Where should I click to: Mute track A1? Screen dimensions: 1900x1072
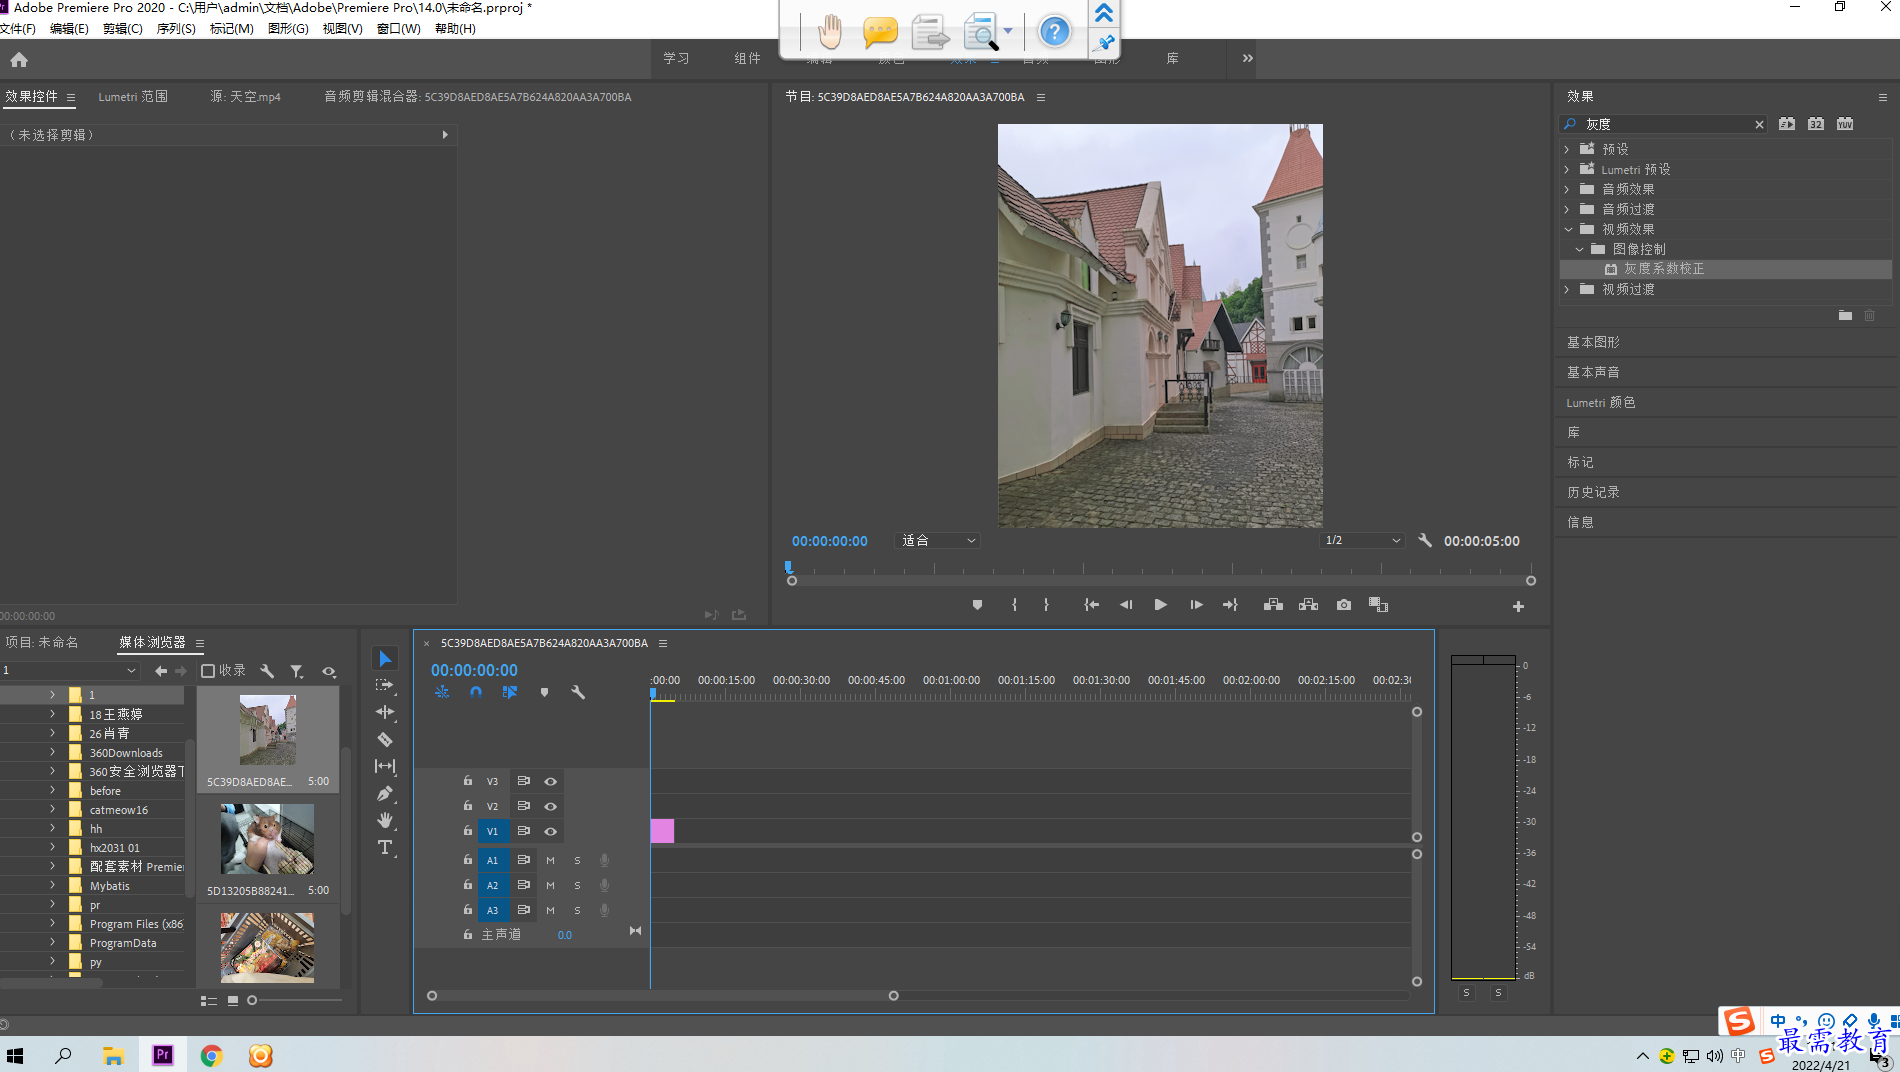[550, 860]
